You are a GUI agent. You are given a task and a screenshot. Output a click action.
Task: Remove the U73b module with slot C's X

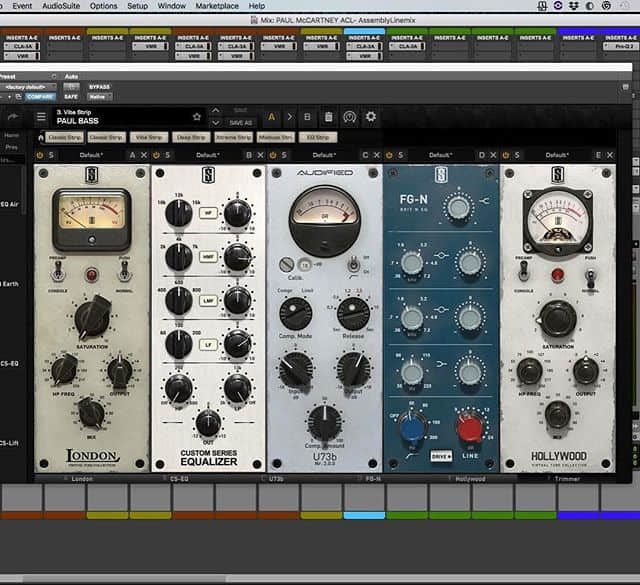pos(377,155)
